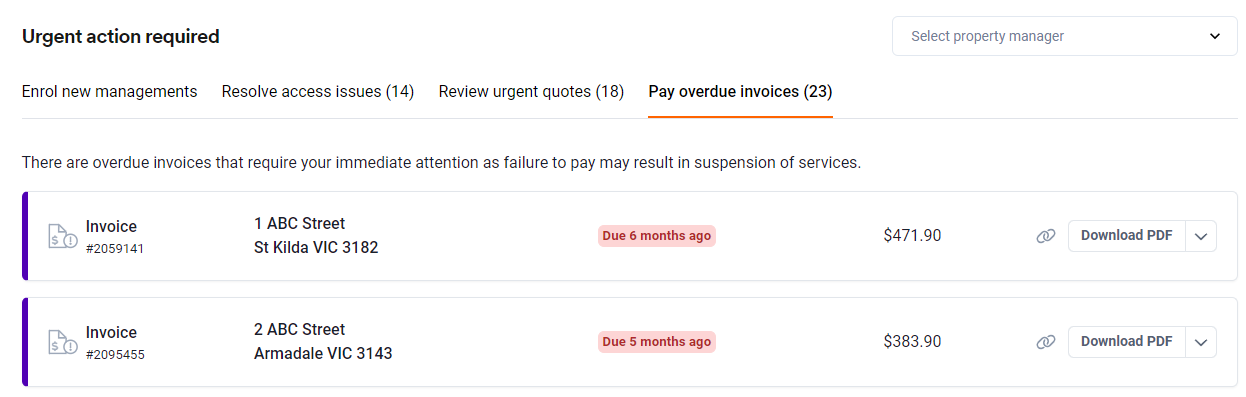Expand chevron next to second Download PDF

point(1201,342)
